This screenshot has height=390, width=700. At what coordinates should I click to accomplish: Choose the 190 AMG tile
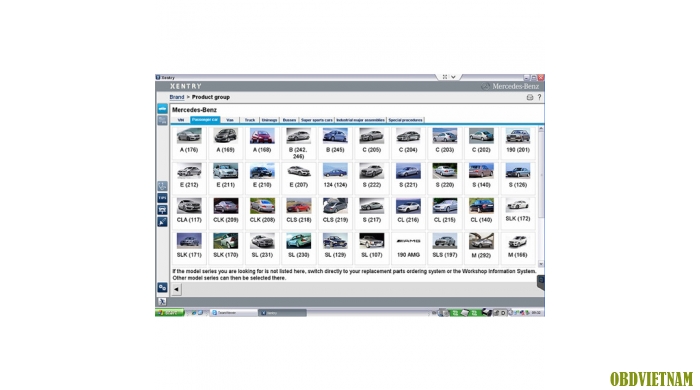coord(408,247)
